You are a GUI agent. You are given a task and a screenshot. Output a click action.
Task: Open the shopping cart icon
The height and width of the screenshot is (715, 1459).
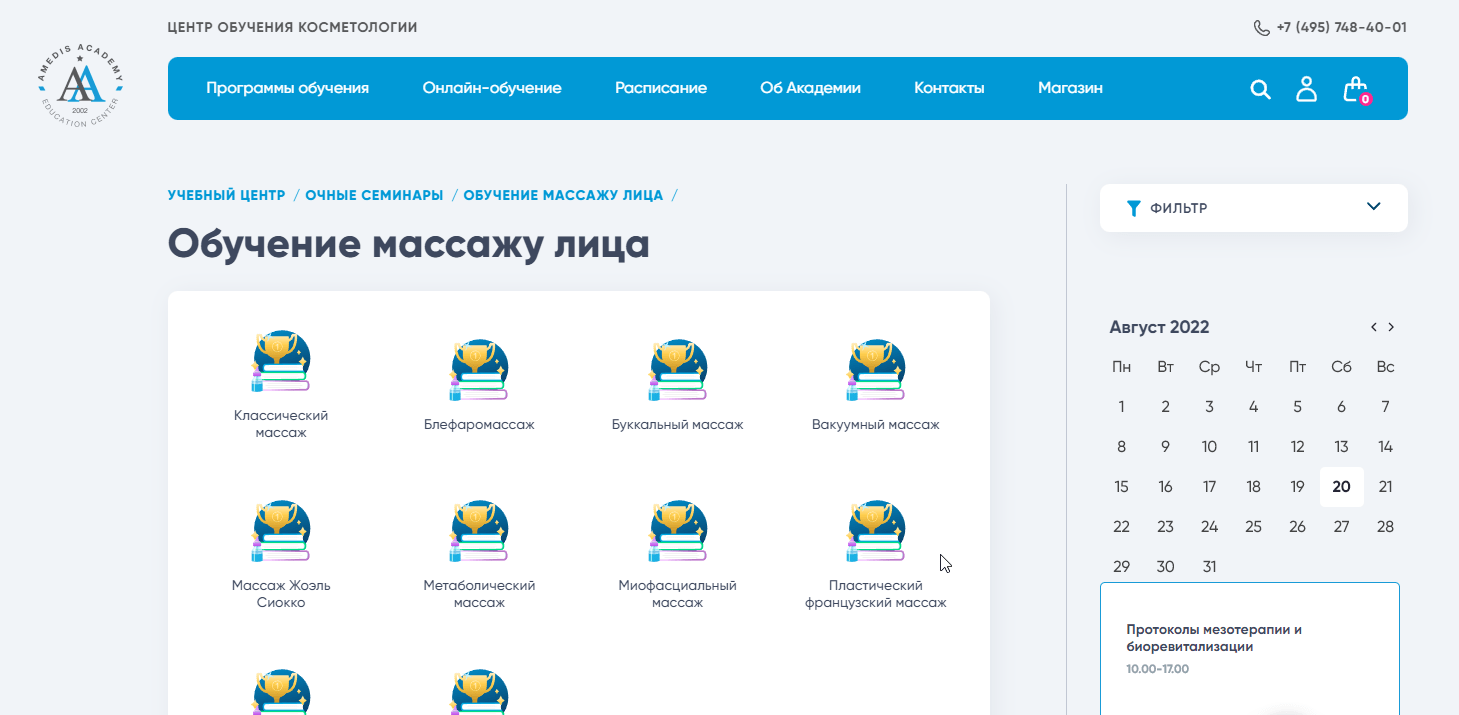coord(1355,90)
